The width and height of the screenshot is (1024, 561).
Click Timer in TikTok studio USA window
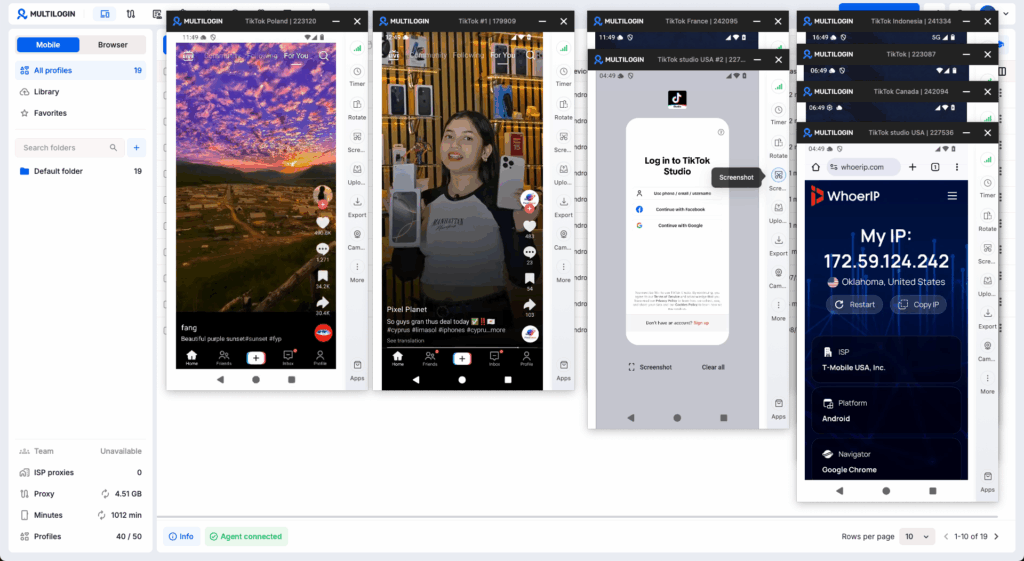(x=987, y=188)
